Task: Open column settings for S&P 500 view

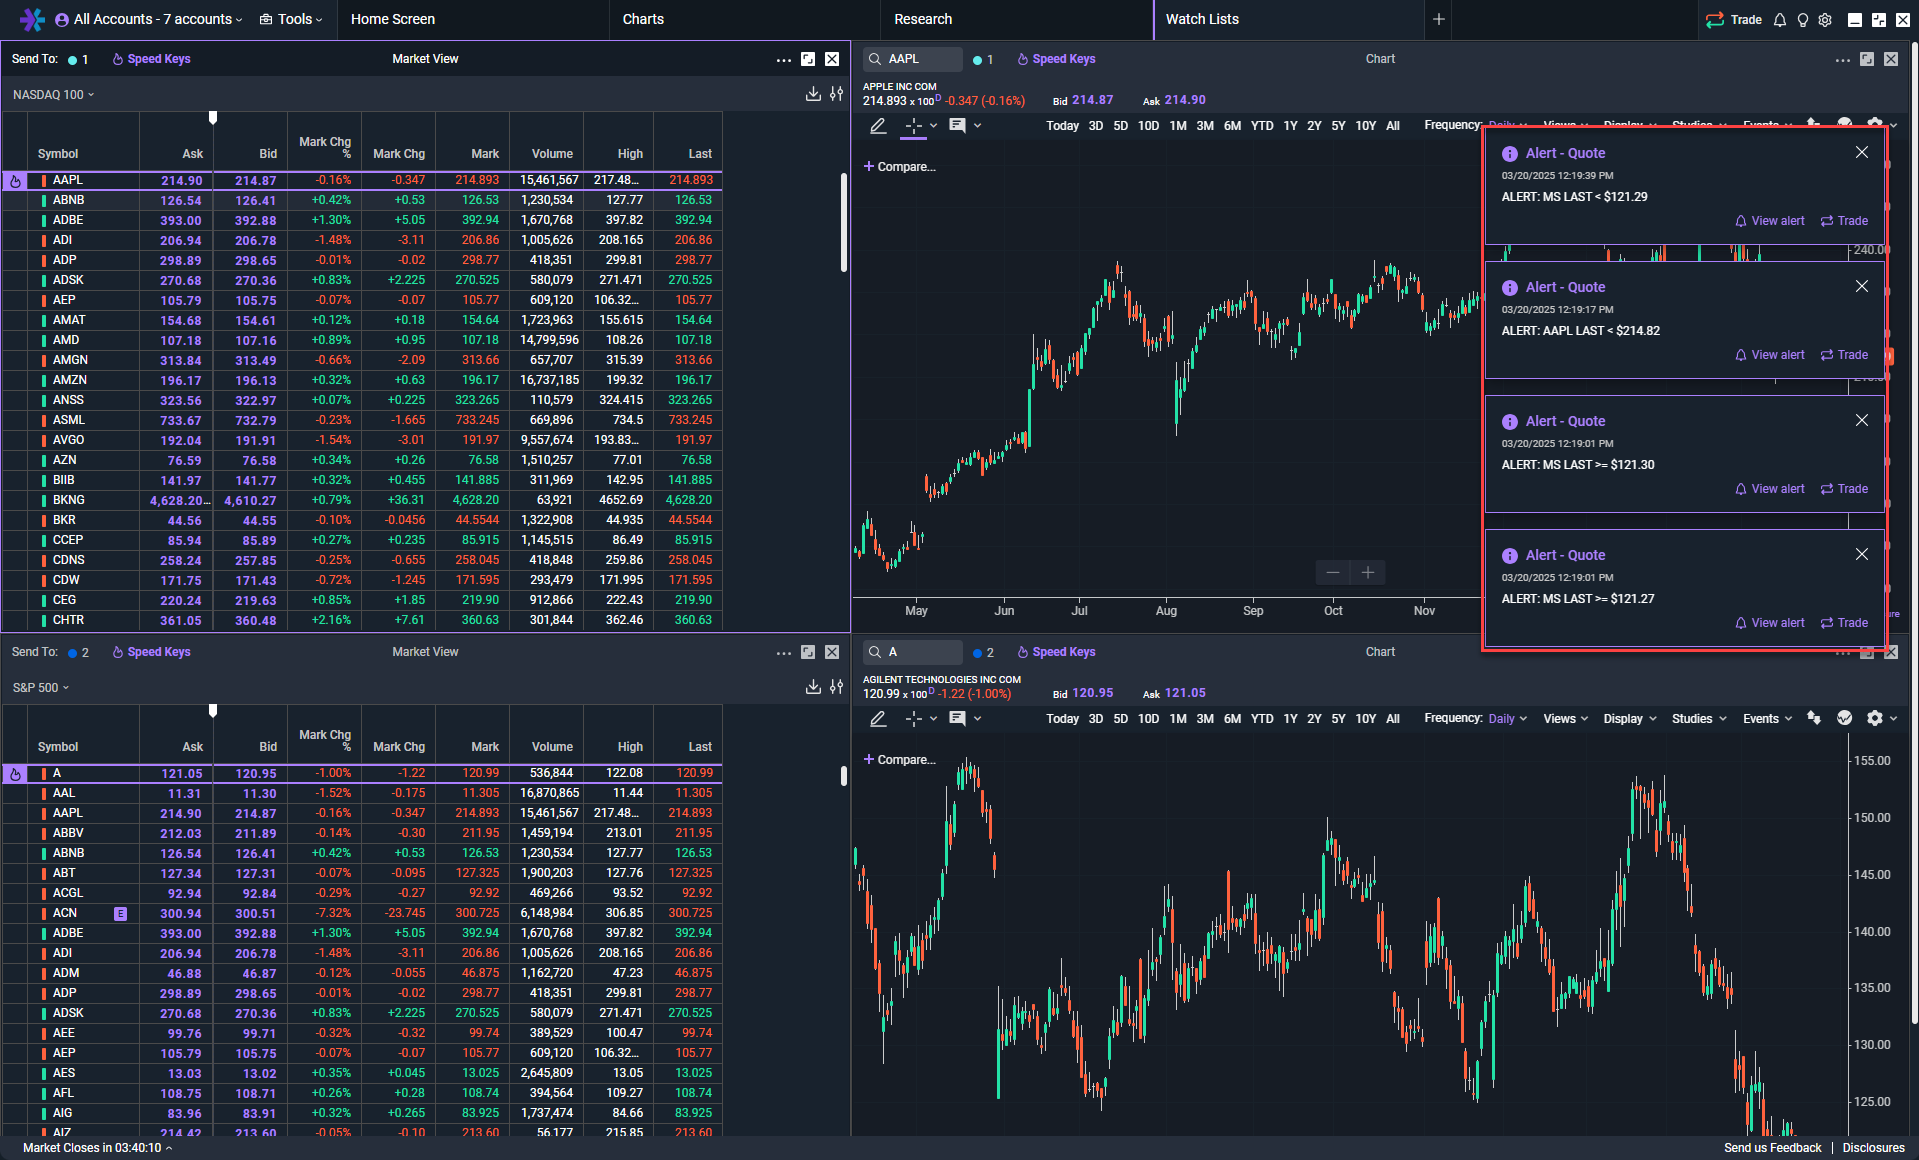Action: (x=837, y=687)
